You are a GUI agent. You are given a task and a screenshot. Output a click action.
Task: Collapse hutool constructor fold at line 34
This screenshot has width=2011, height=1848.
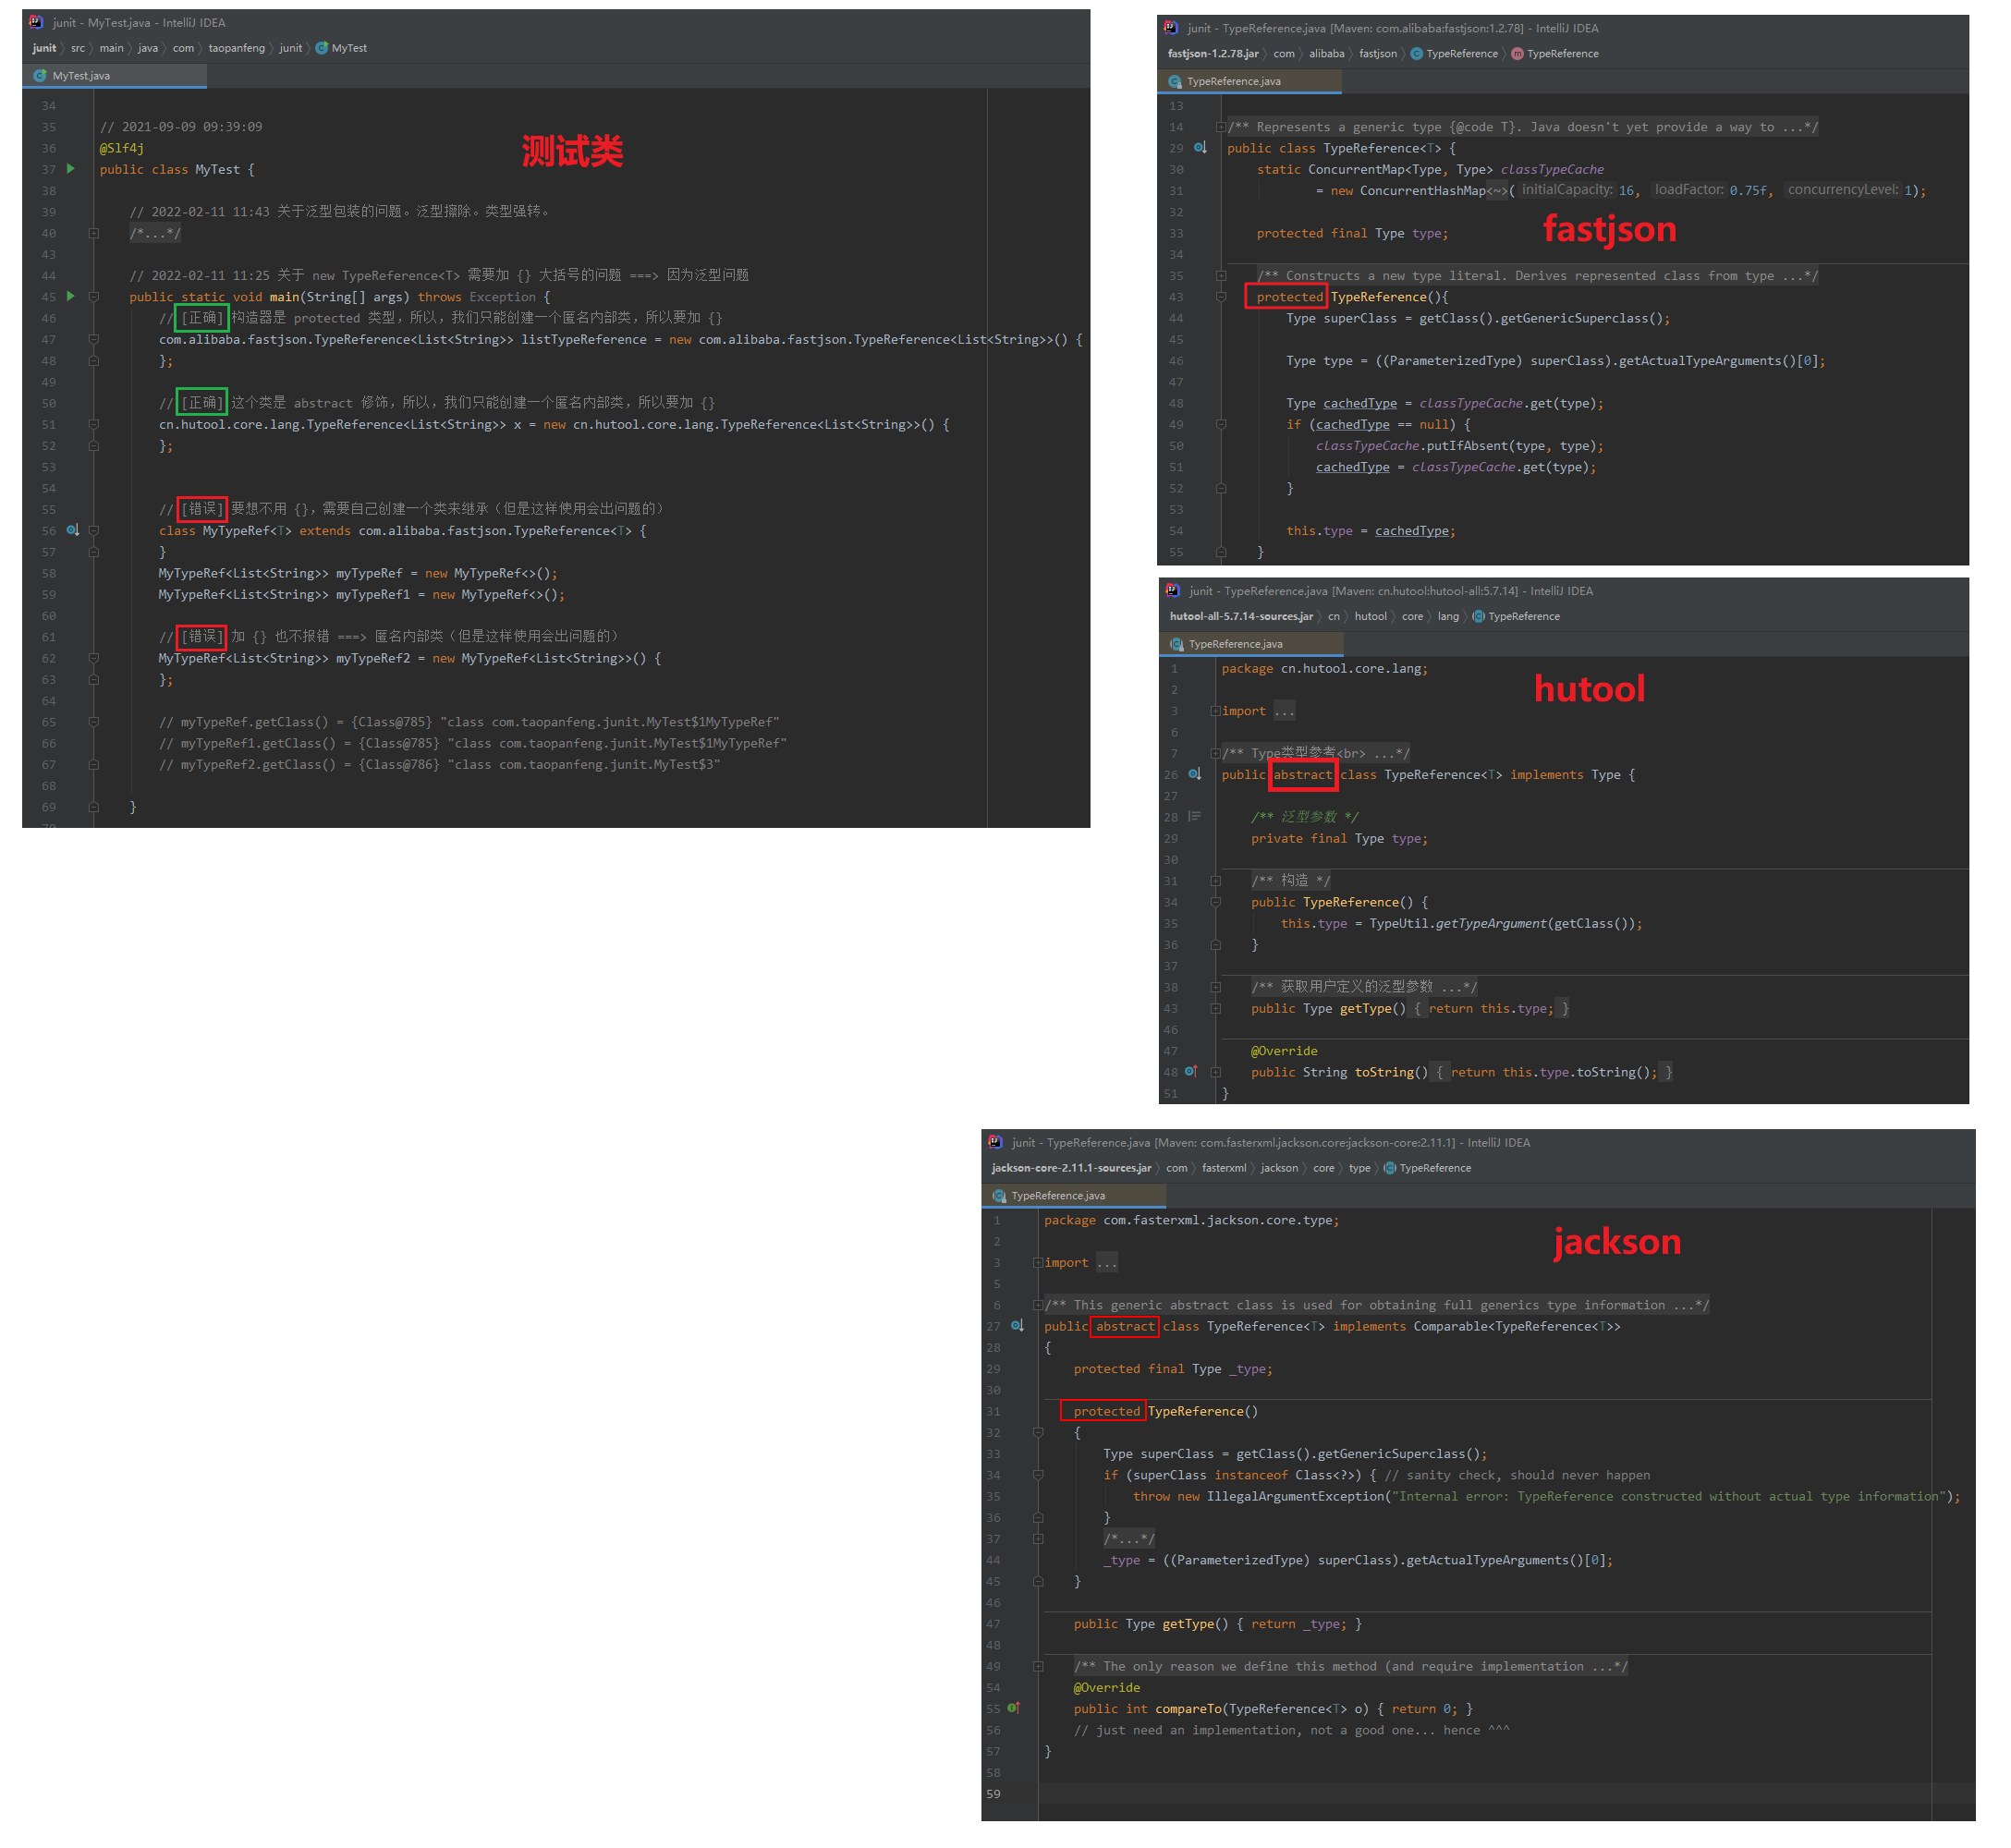tap(1215, 902)
